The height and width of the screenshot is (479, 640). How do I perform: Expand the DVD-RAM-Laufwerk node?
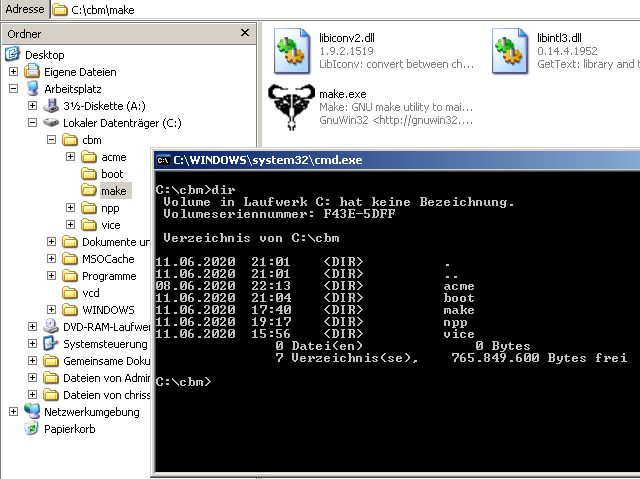32,327
